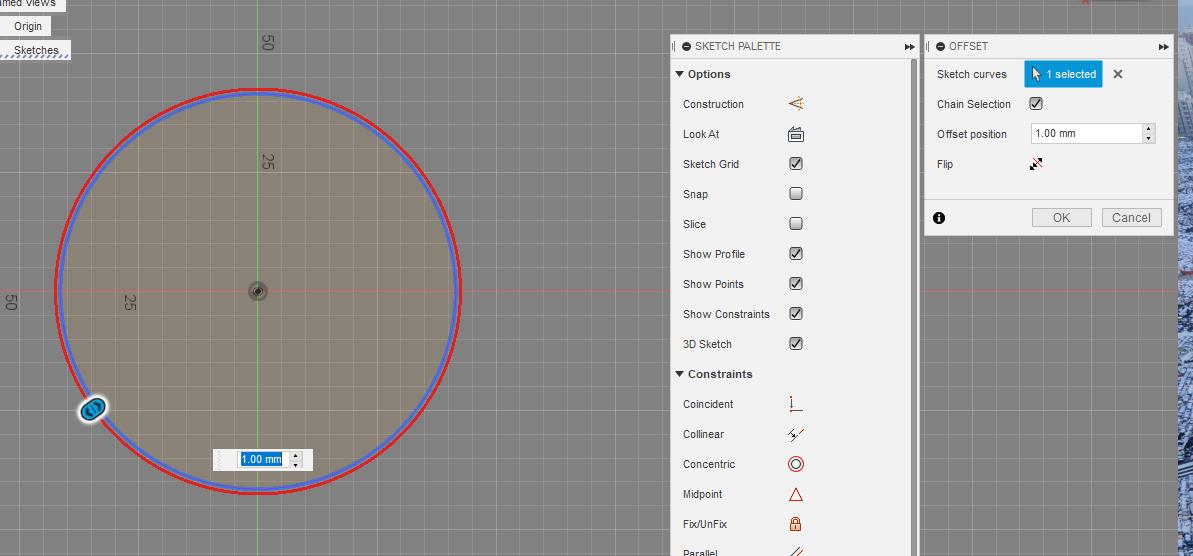Click the Construction icon in Sketch Palette

(x=796, y=103)
